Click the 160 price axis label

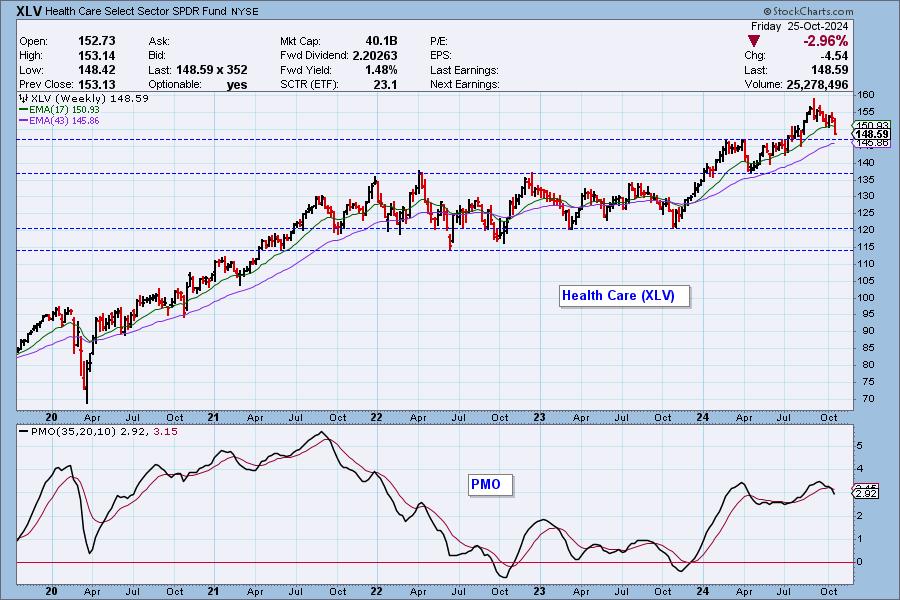click(x=865, y=95)
